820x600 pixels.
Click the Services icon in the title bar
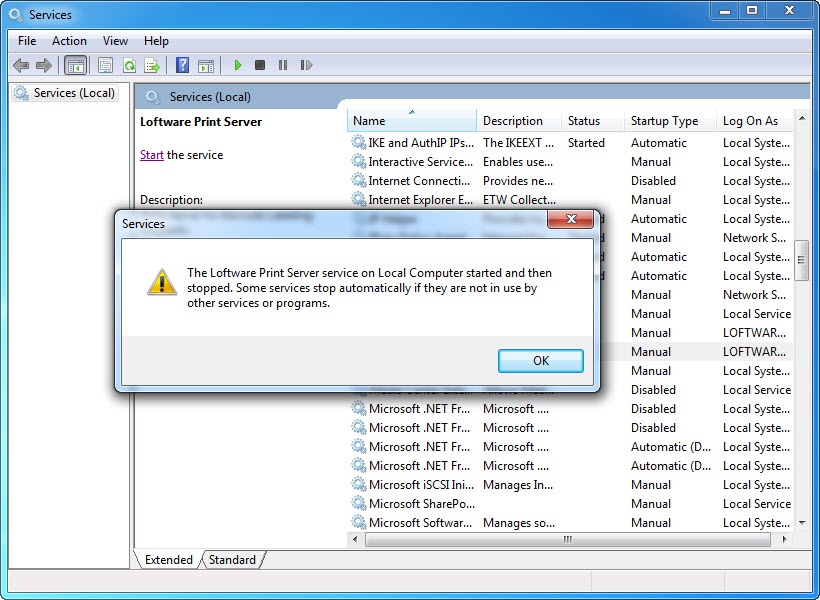pyautogui.click(x=16, y=15)
